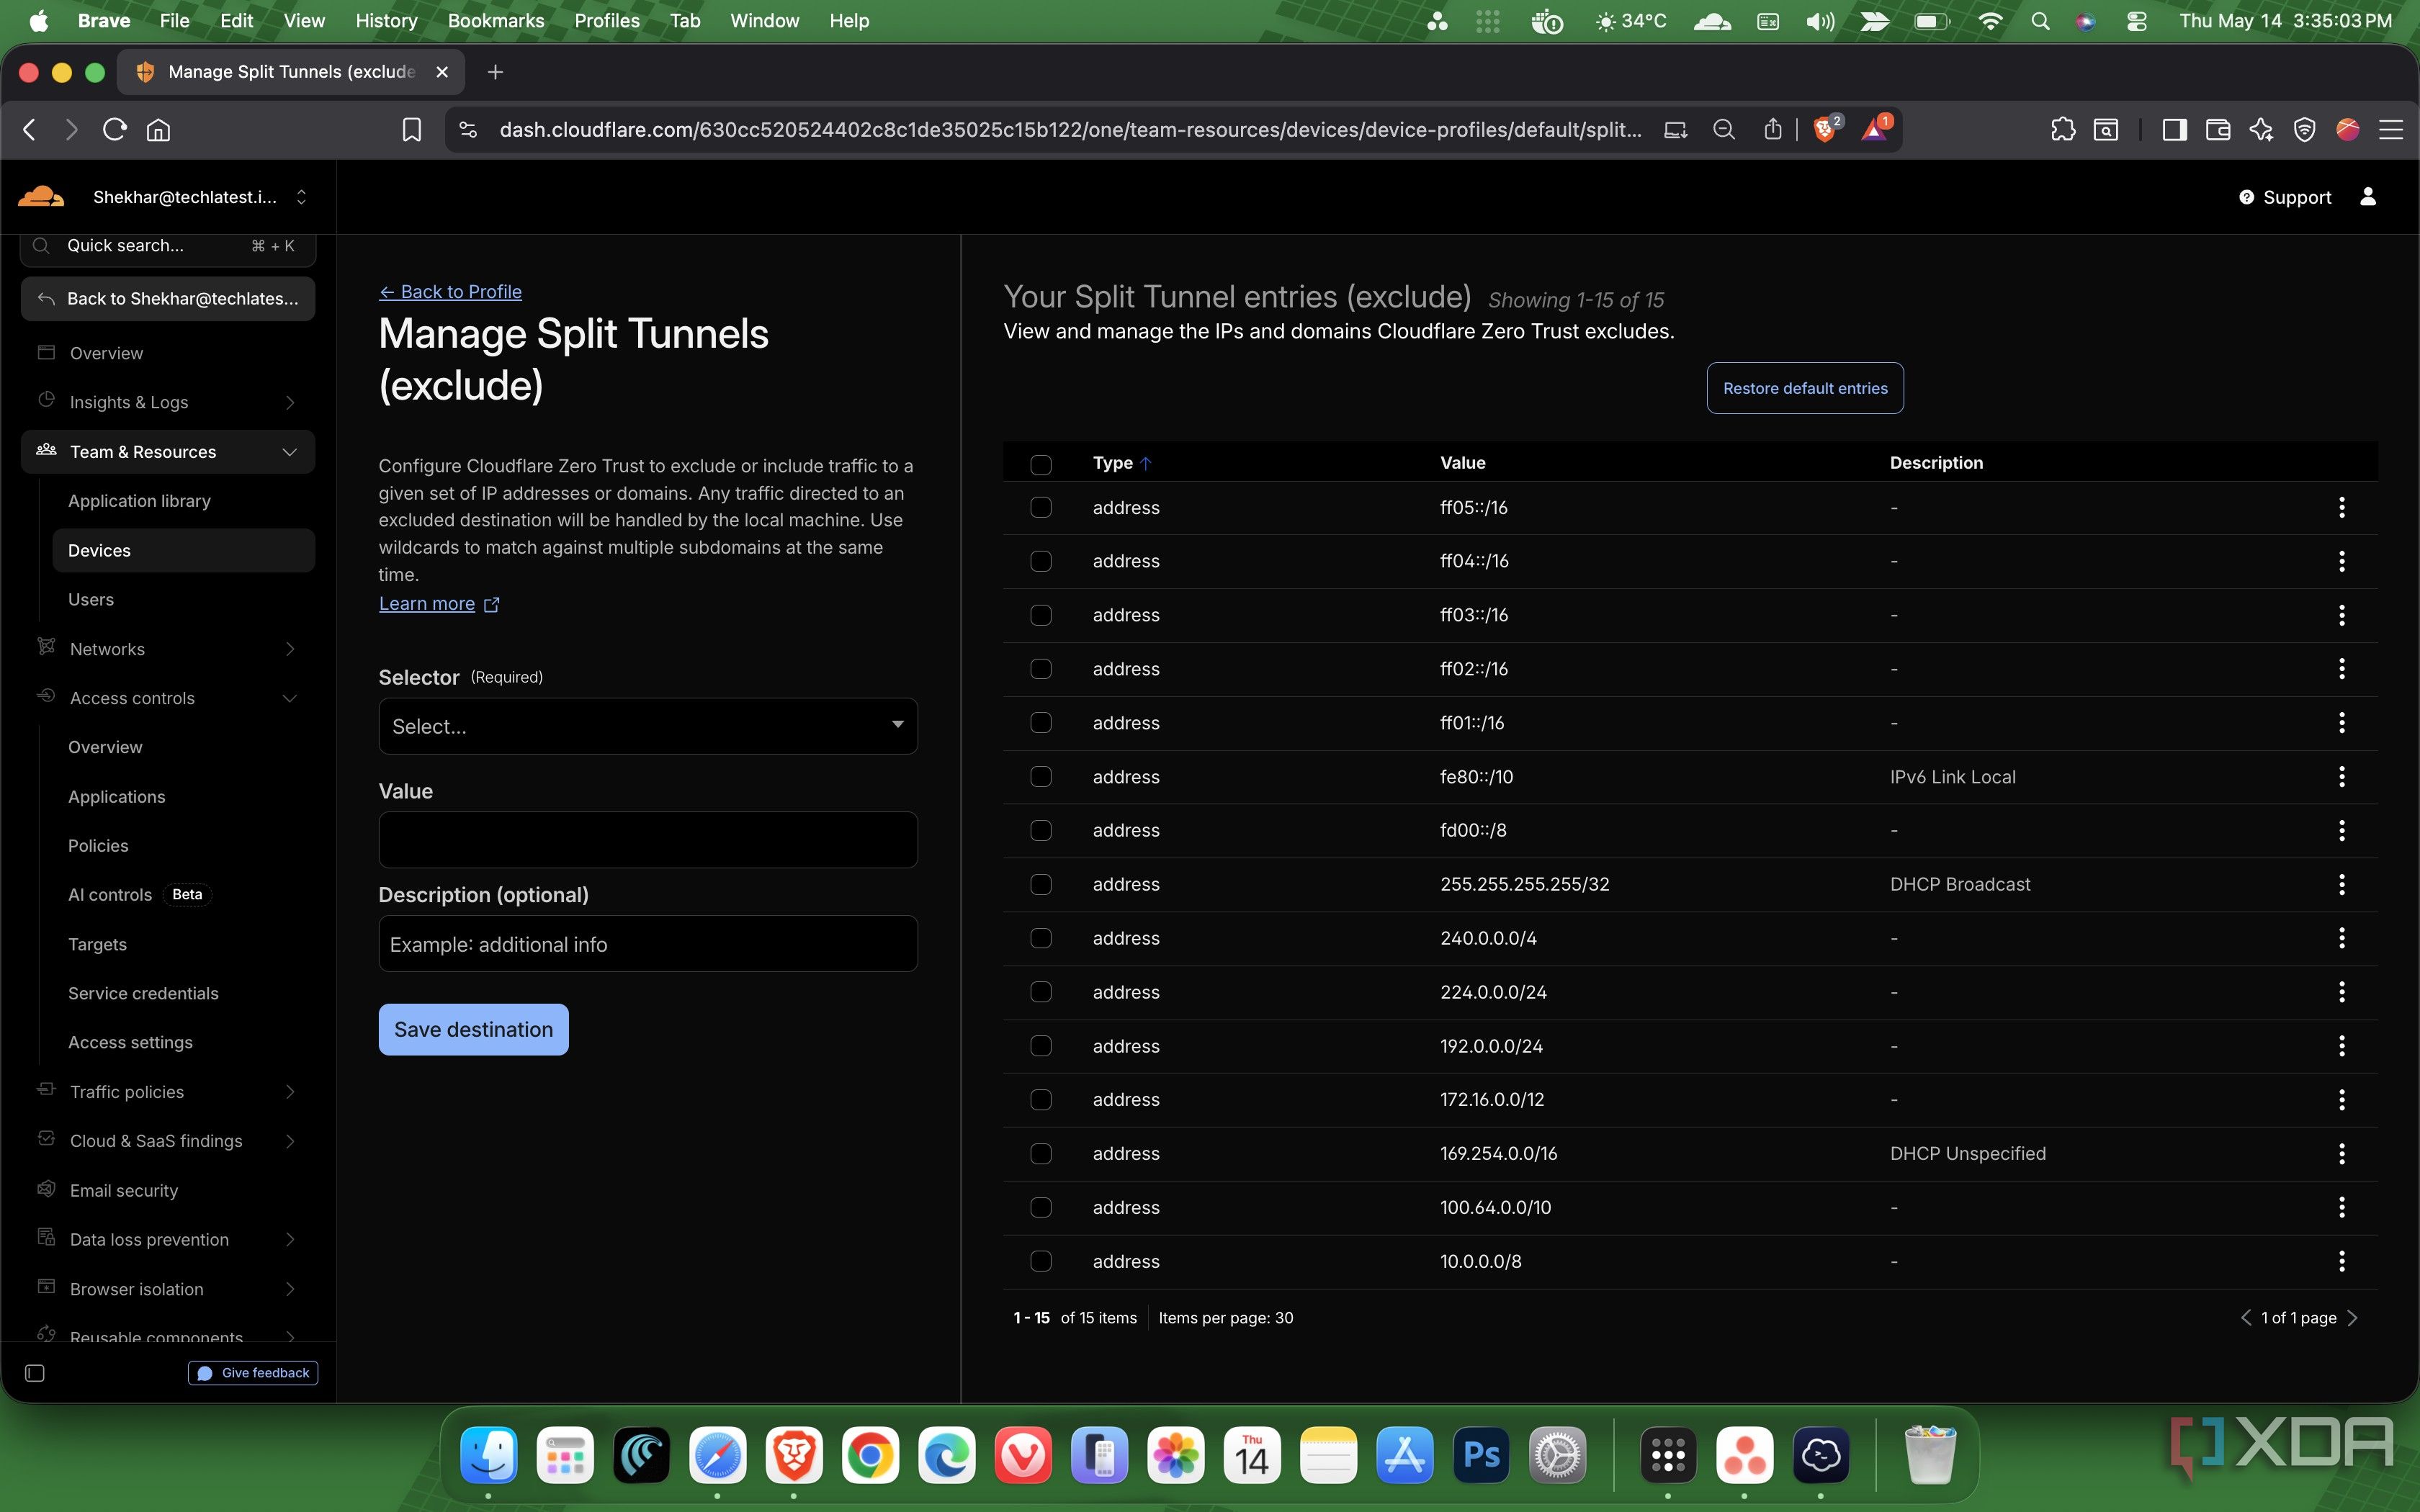The width and height of the screenshot is (2420, 1512).
Task: Go to browser home page icon
Action: click(x=159, y=130)
